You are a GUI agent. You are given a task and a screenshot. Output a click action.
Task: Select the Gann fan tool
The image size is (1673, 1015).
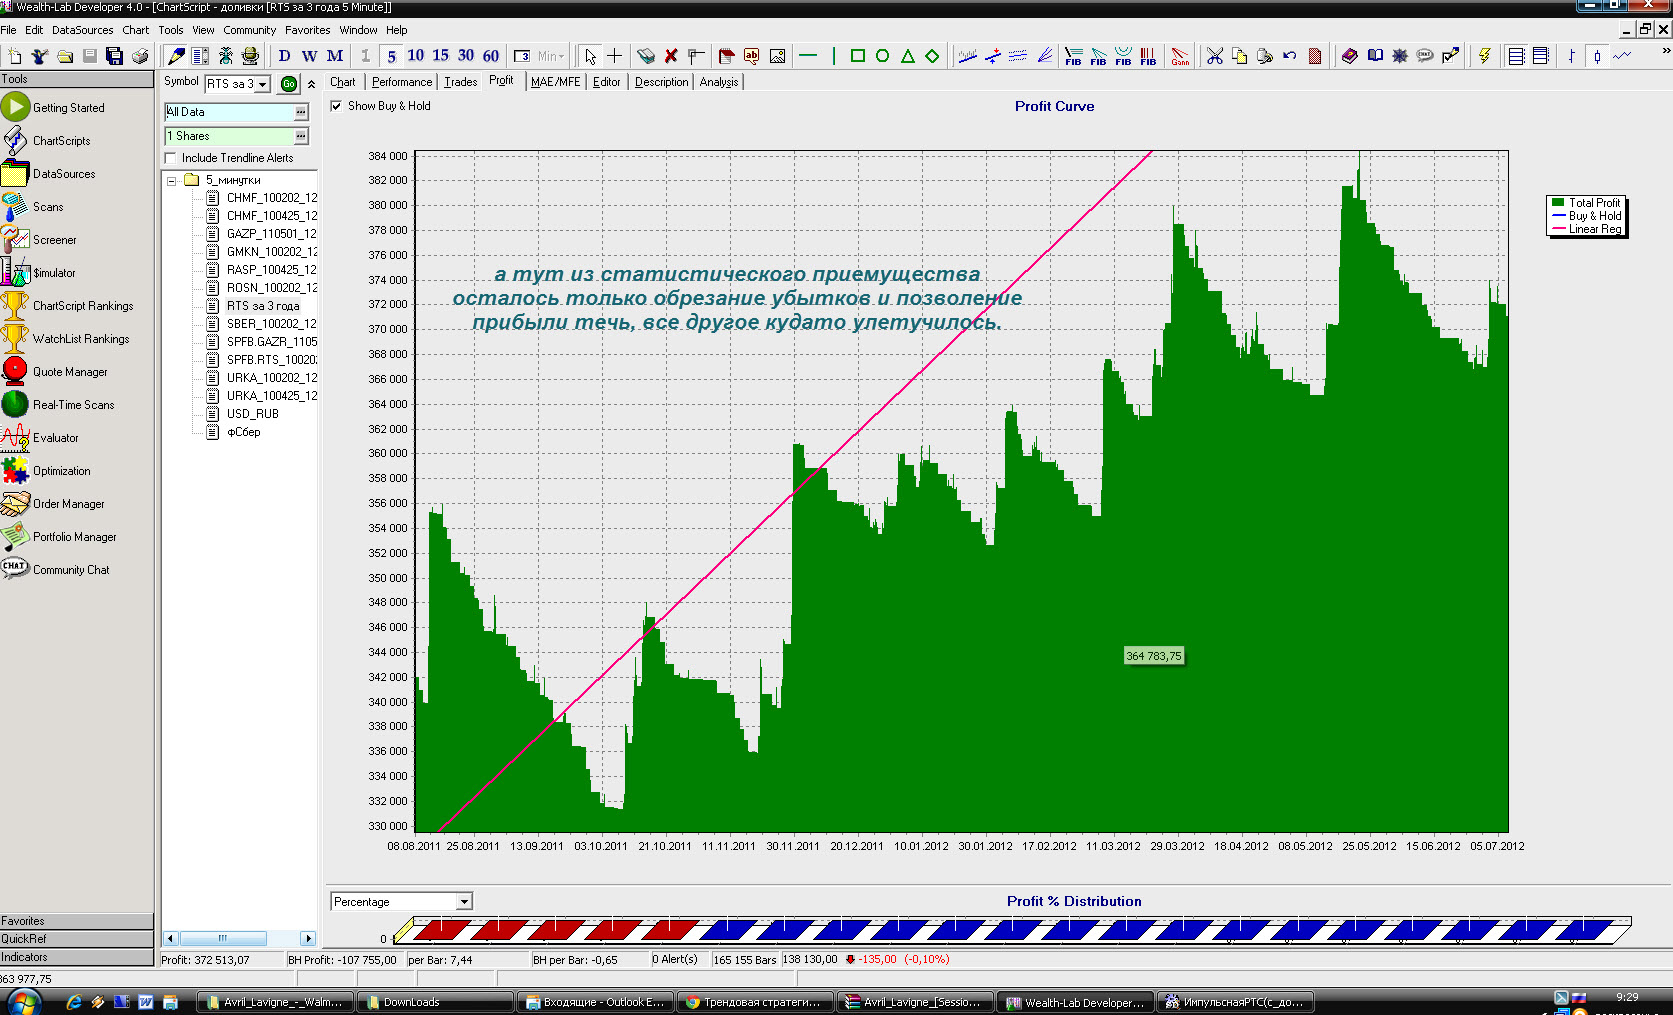[1180, 56]
